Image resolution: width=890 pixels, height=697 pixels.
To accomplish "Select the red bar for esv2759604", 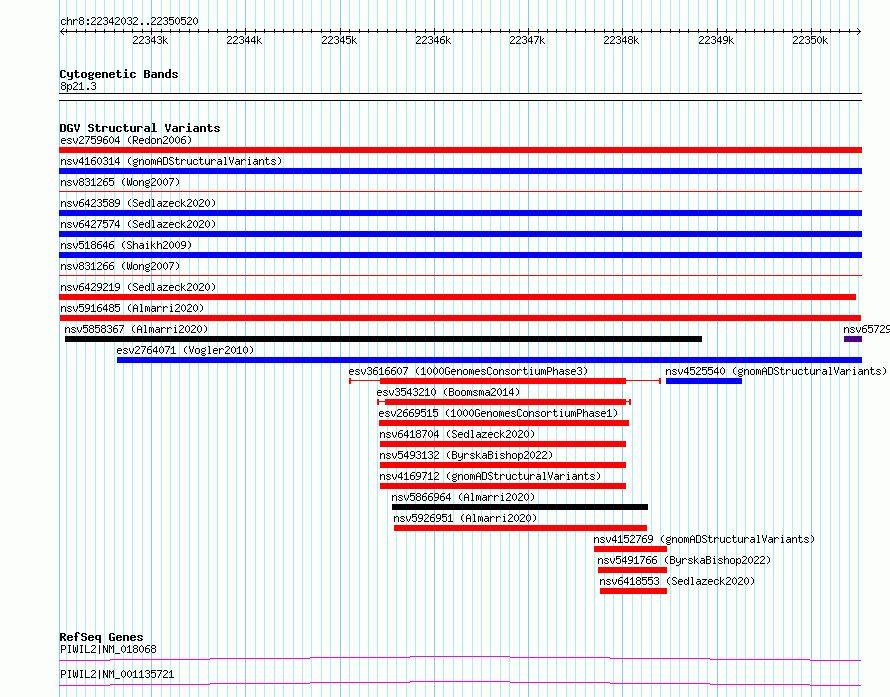I will click(460, 150).
